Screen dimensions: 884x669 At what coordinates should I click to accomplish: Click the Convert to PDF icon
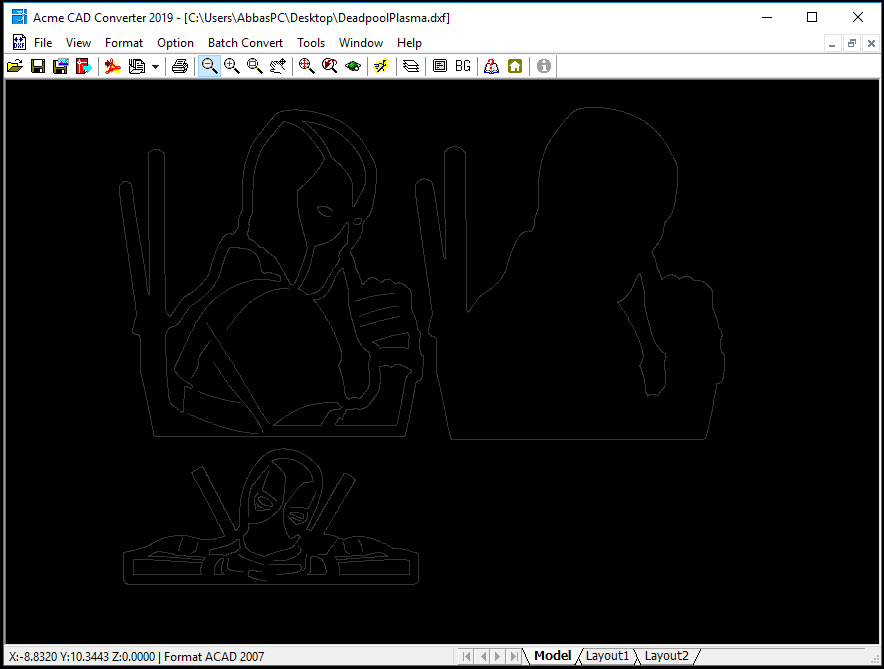pos(113,67)
